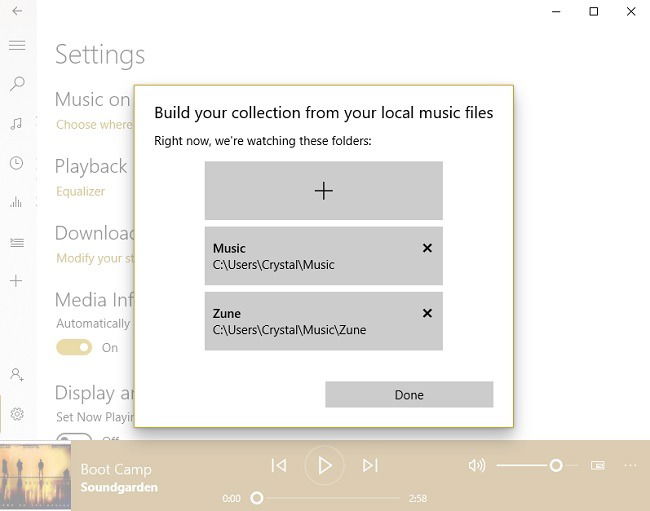Viewport: 650px width, 511px height.
Task: Click the Modify your link under Downloads
Action: click(95, 258)
